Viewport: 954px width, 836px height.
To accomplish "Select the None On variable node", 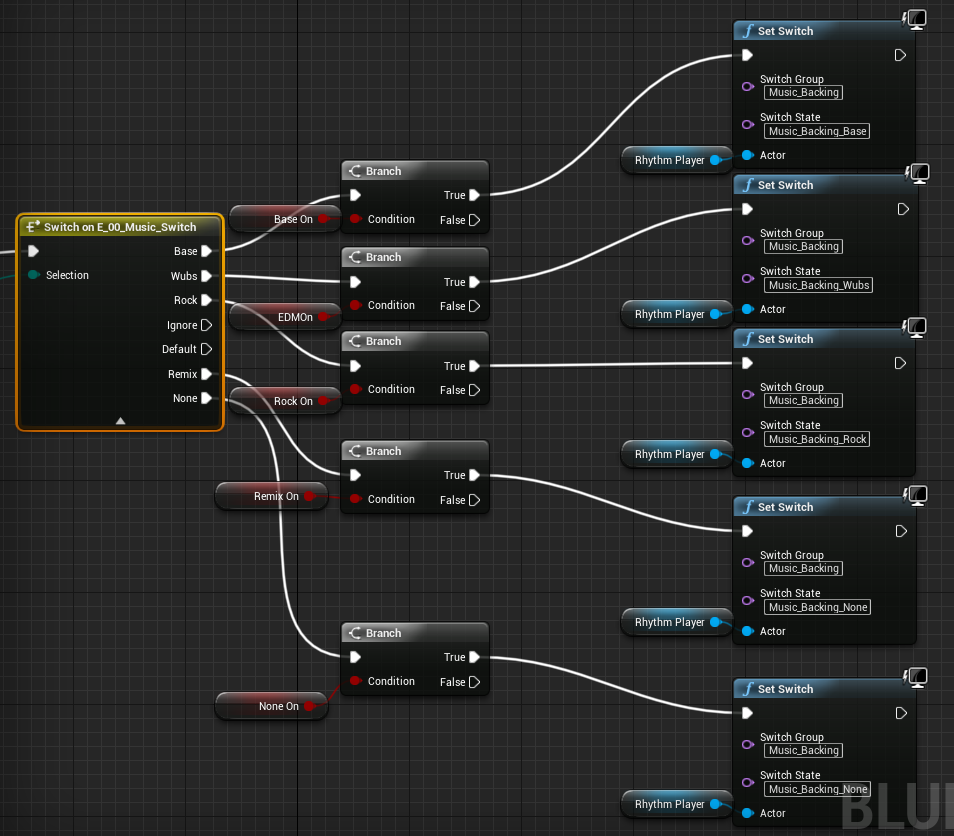I will pyautogui.click(x=271, y=706).
